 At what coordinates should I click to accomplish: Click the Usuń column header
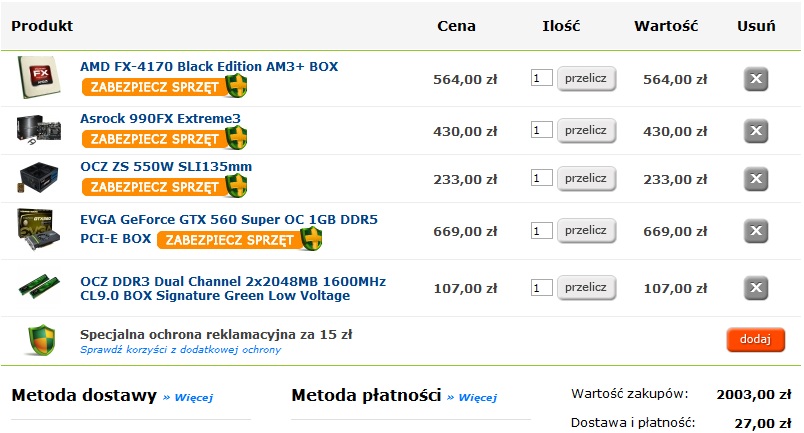click(756, 26)
